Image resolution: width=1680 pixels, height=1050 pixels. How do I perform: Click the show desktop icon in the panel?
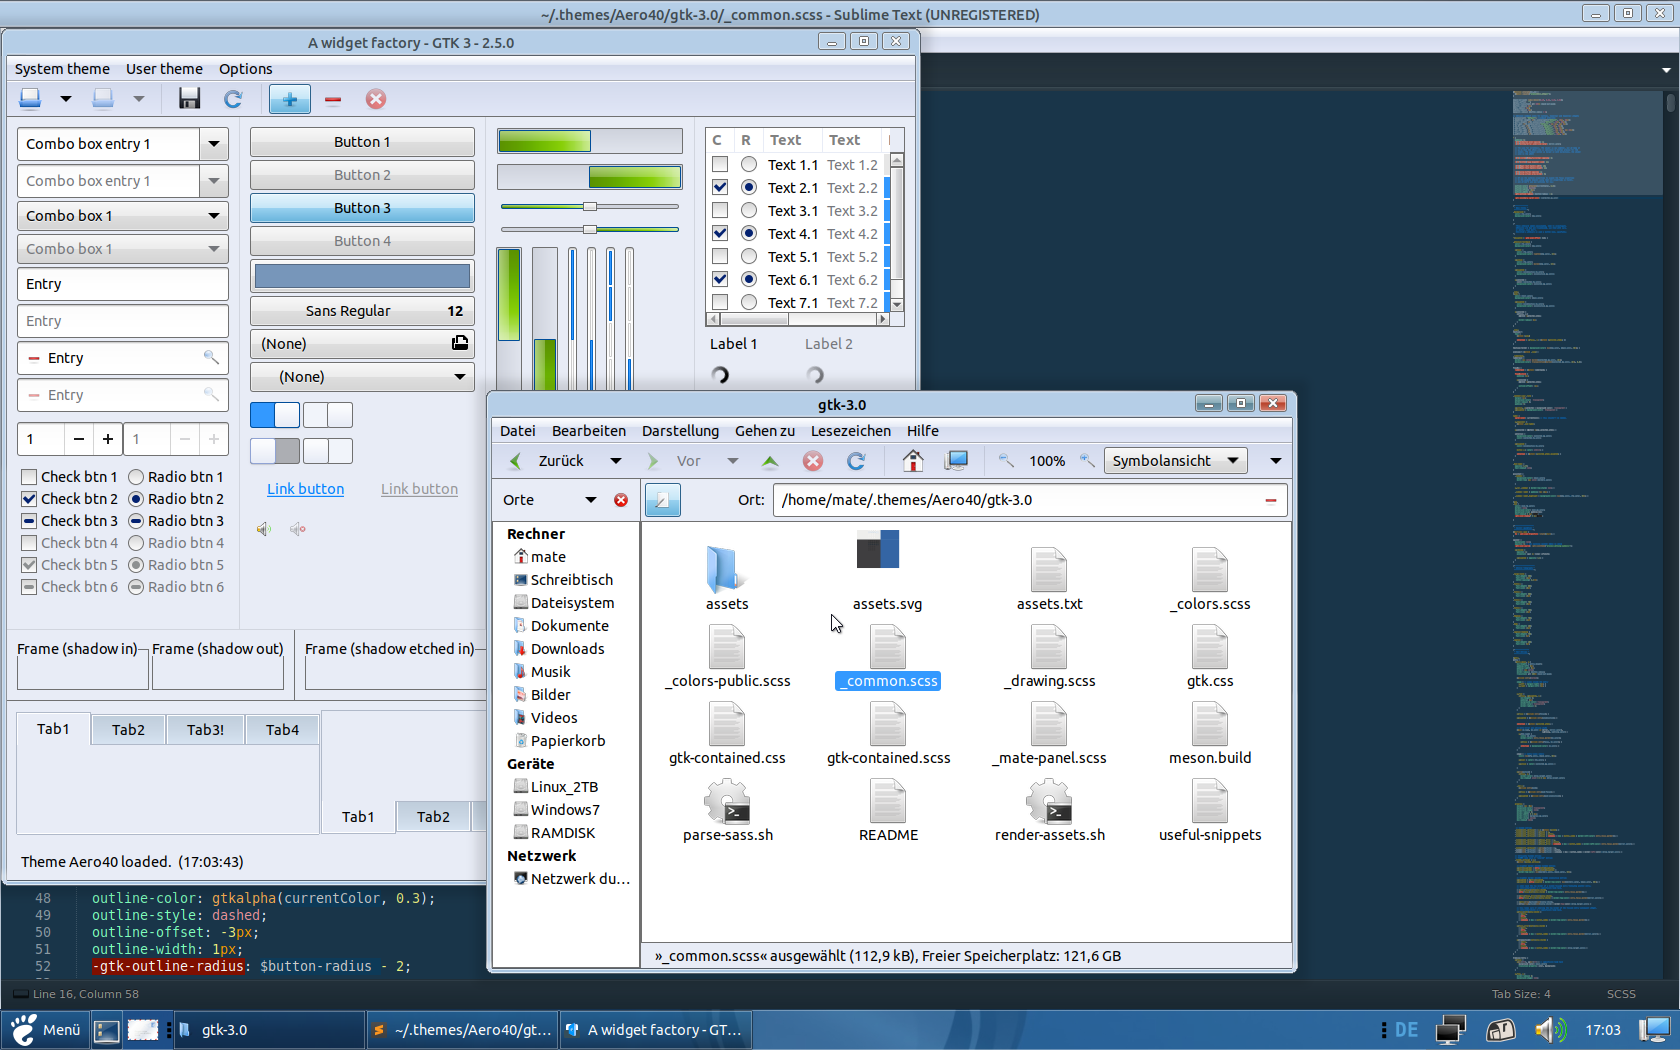coord(107,1030)
